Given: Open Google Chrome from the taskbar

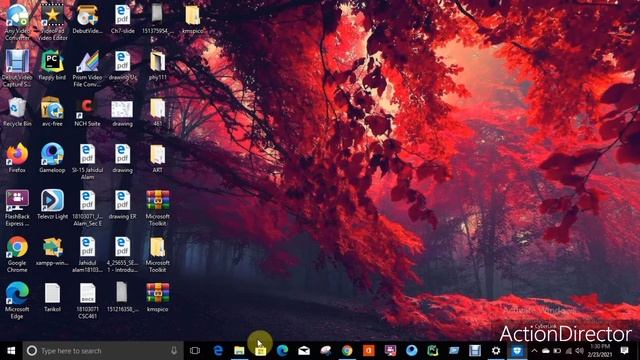Looking at the screenshot, I should 347,351.
